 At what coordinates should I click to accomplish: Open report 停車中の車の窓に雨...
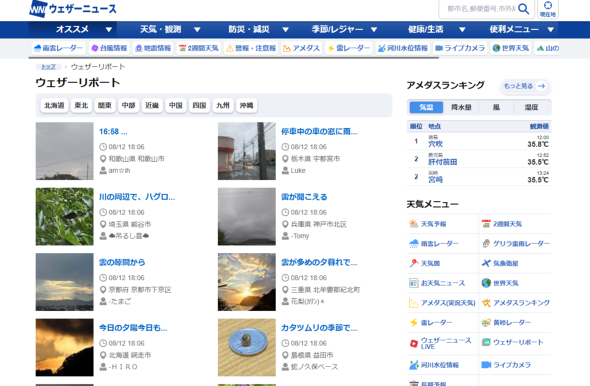click(x=319, y=132)
